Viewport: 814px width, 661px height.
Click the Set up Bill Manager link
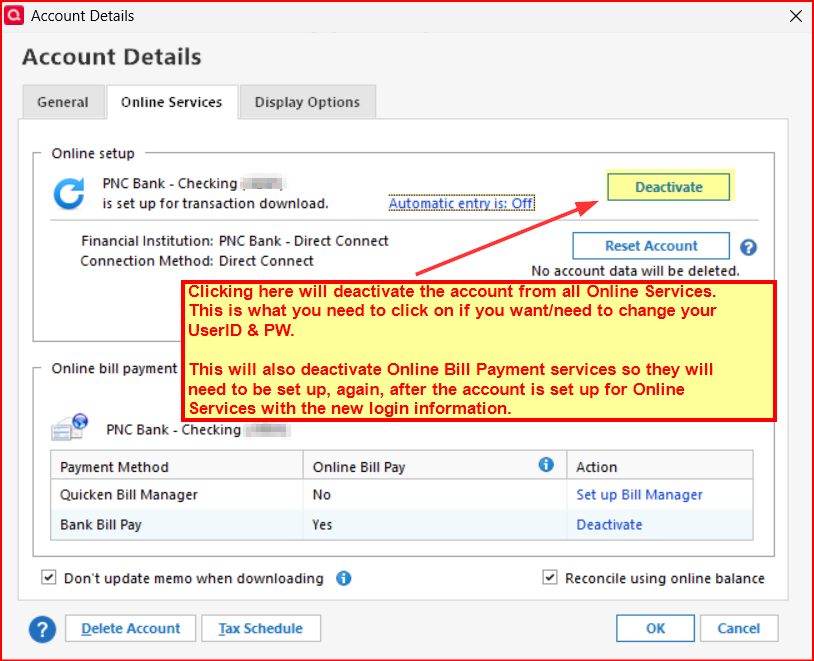point(639,495)
